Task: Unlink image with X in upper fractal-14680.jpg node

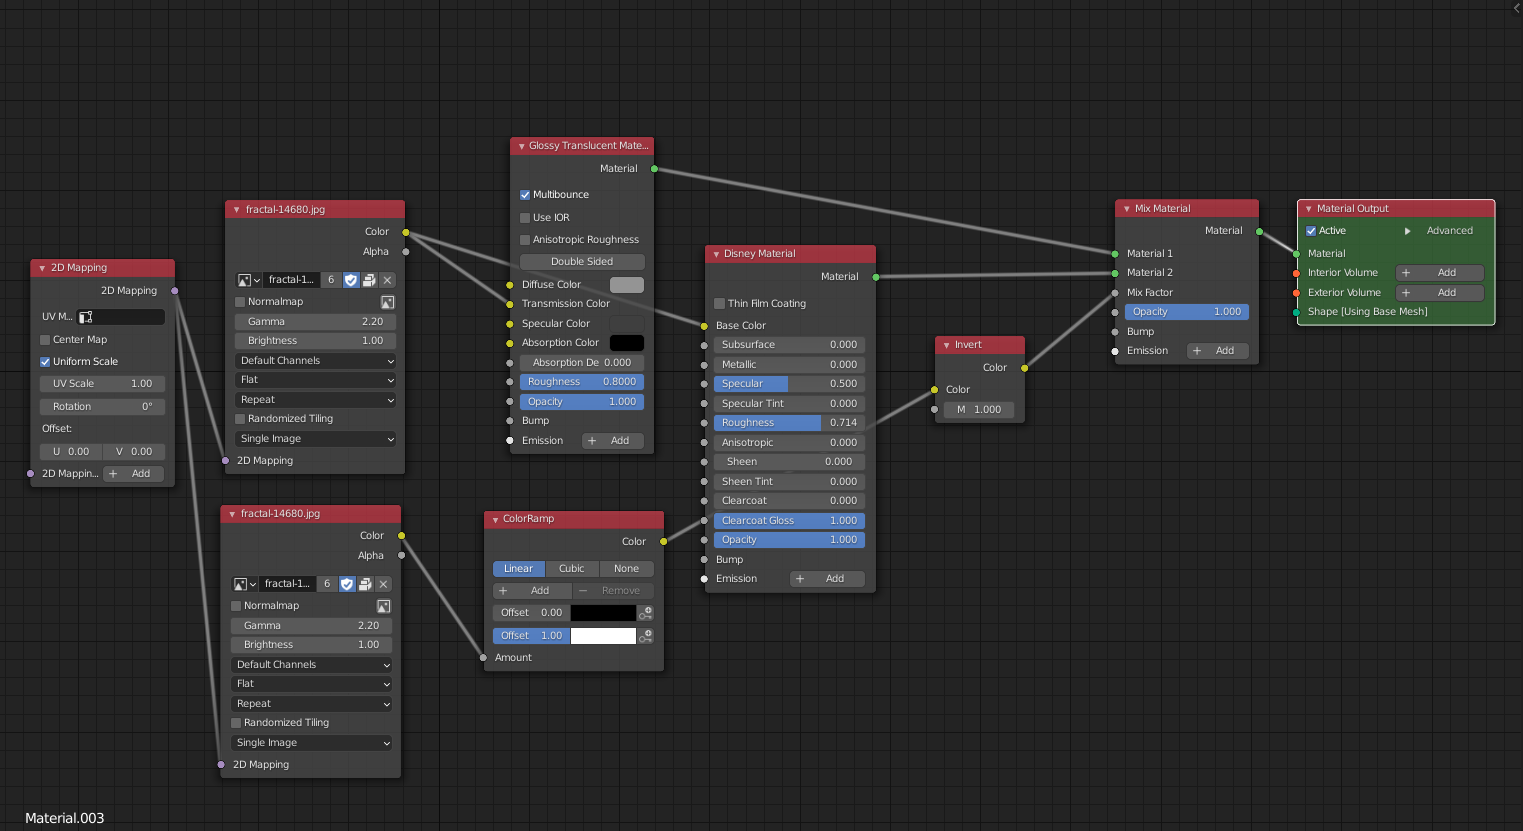Action: click(x=388, y=280)
